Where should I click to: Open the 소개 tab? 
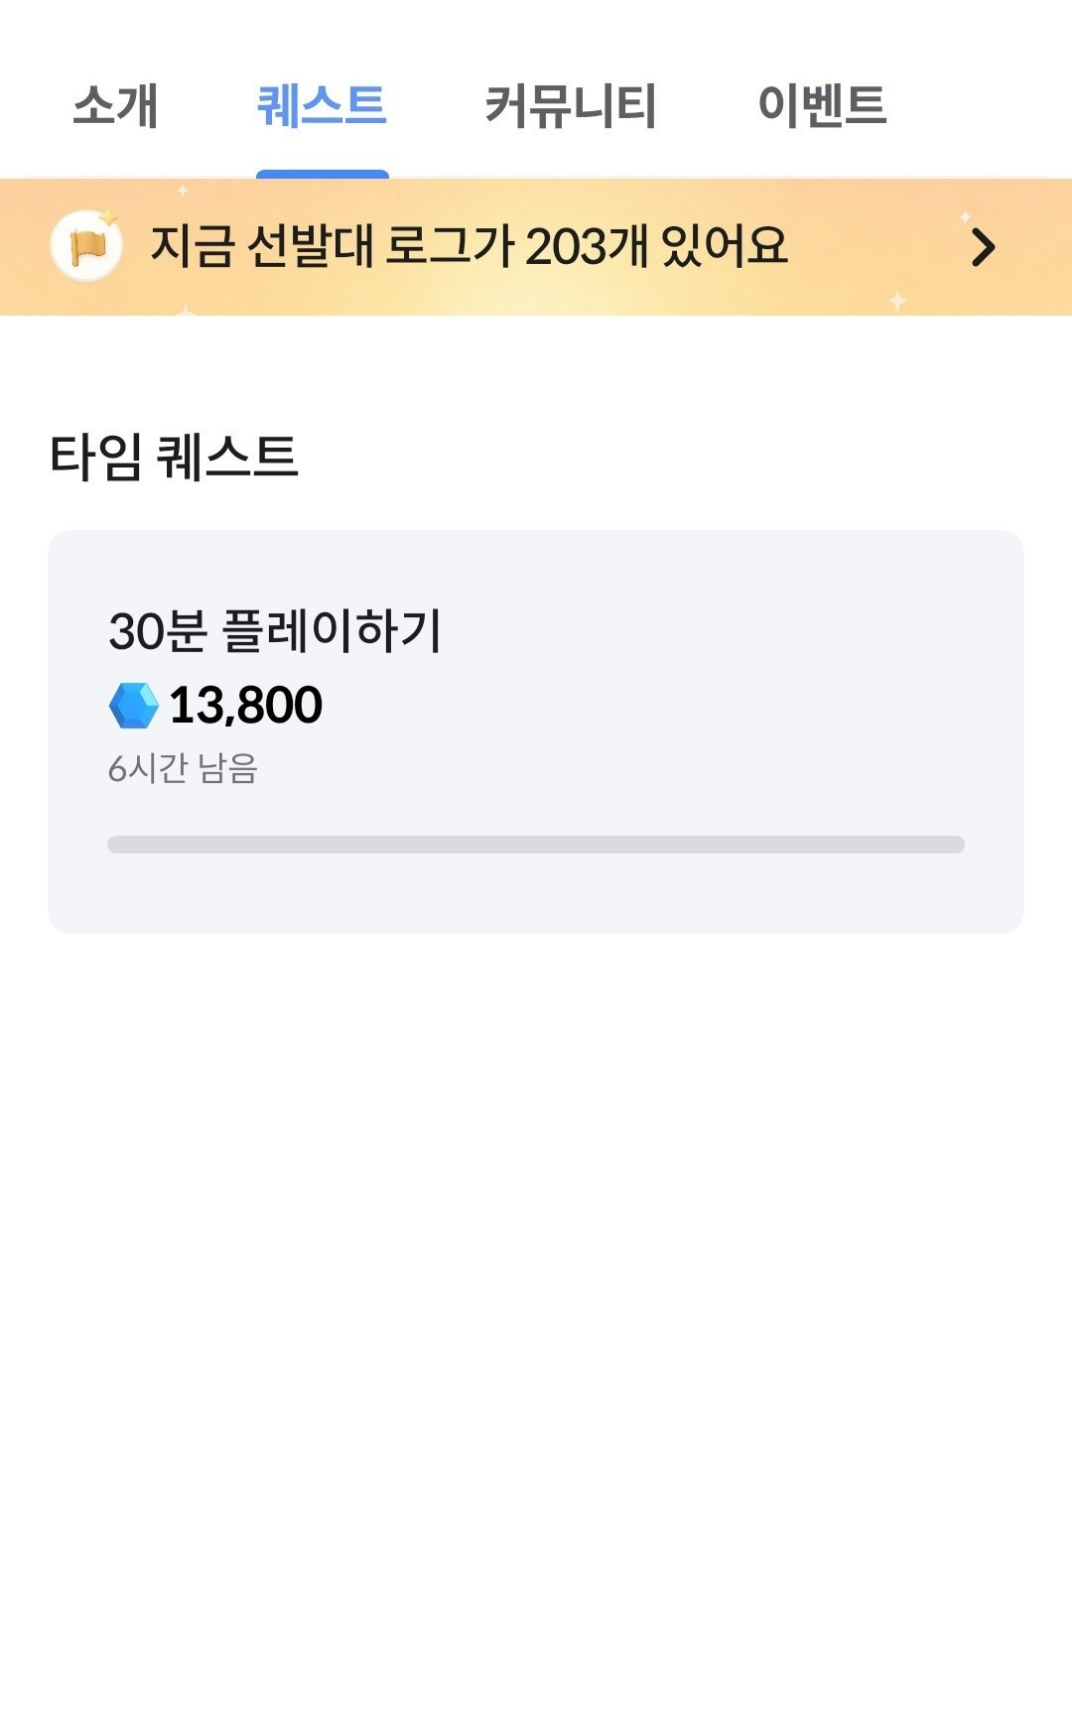(x=116, y=105)
